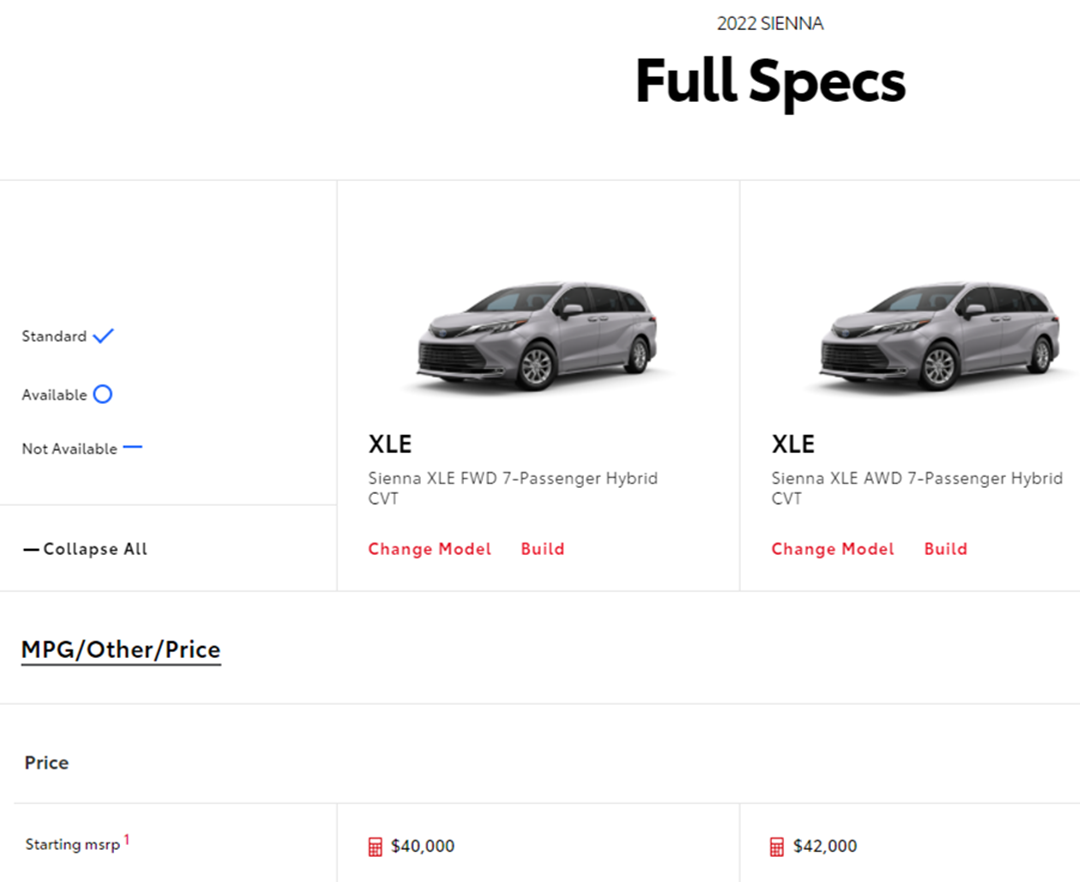The image size is (1080, 882).
Task: Change Model for the XLE AWD trim
Action: 833,549
